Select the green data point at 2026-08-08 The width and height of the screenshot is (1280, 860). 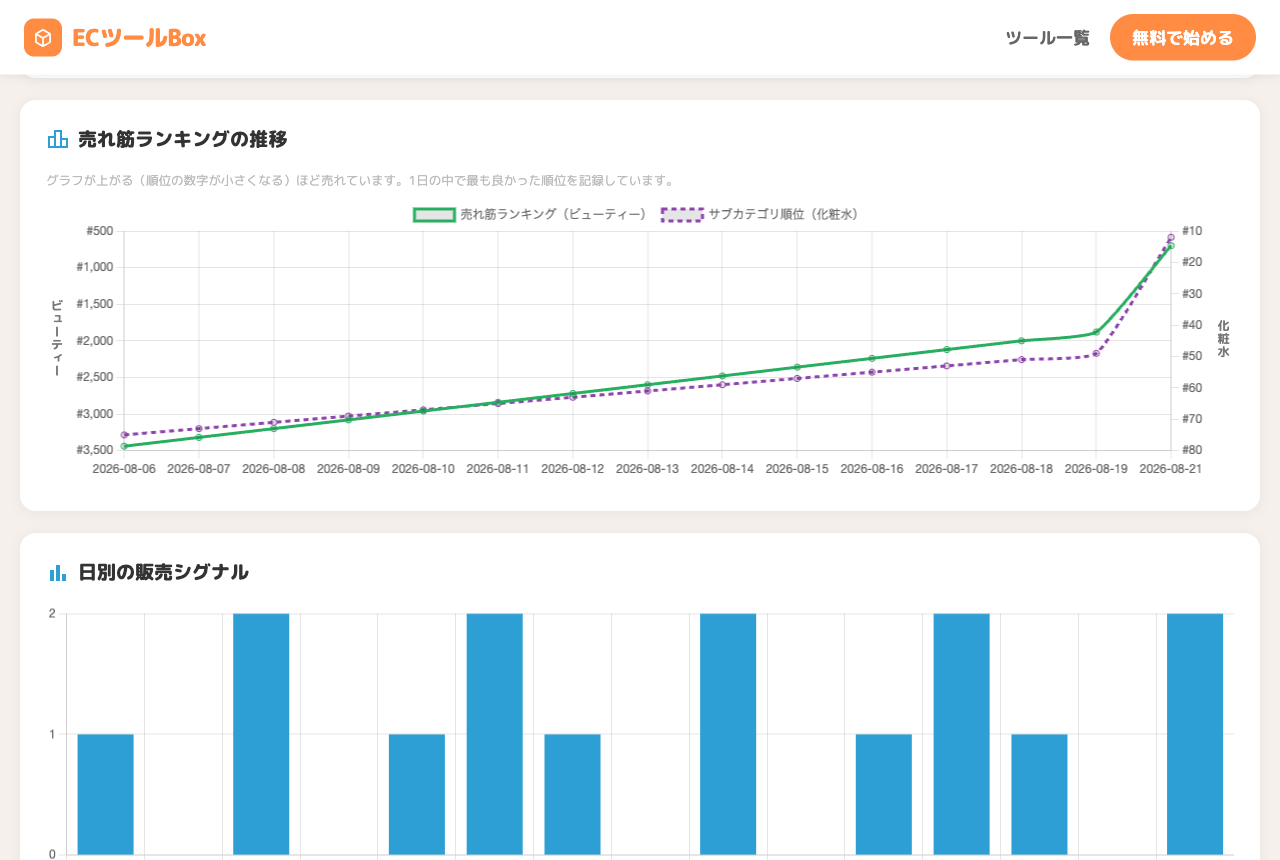[274, 428]
